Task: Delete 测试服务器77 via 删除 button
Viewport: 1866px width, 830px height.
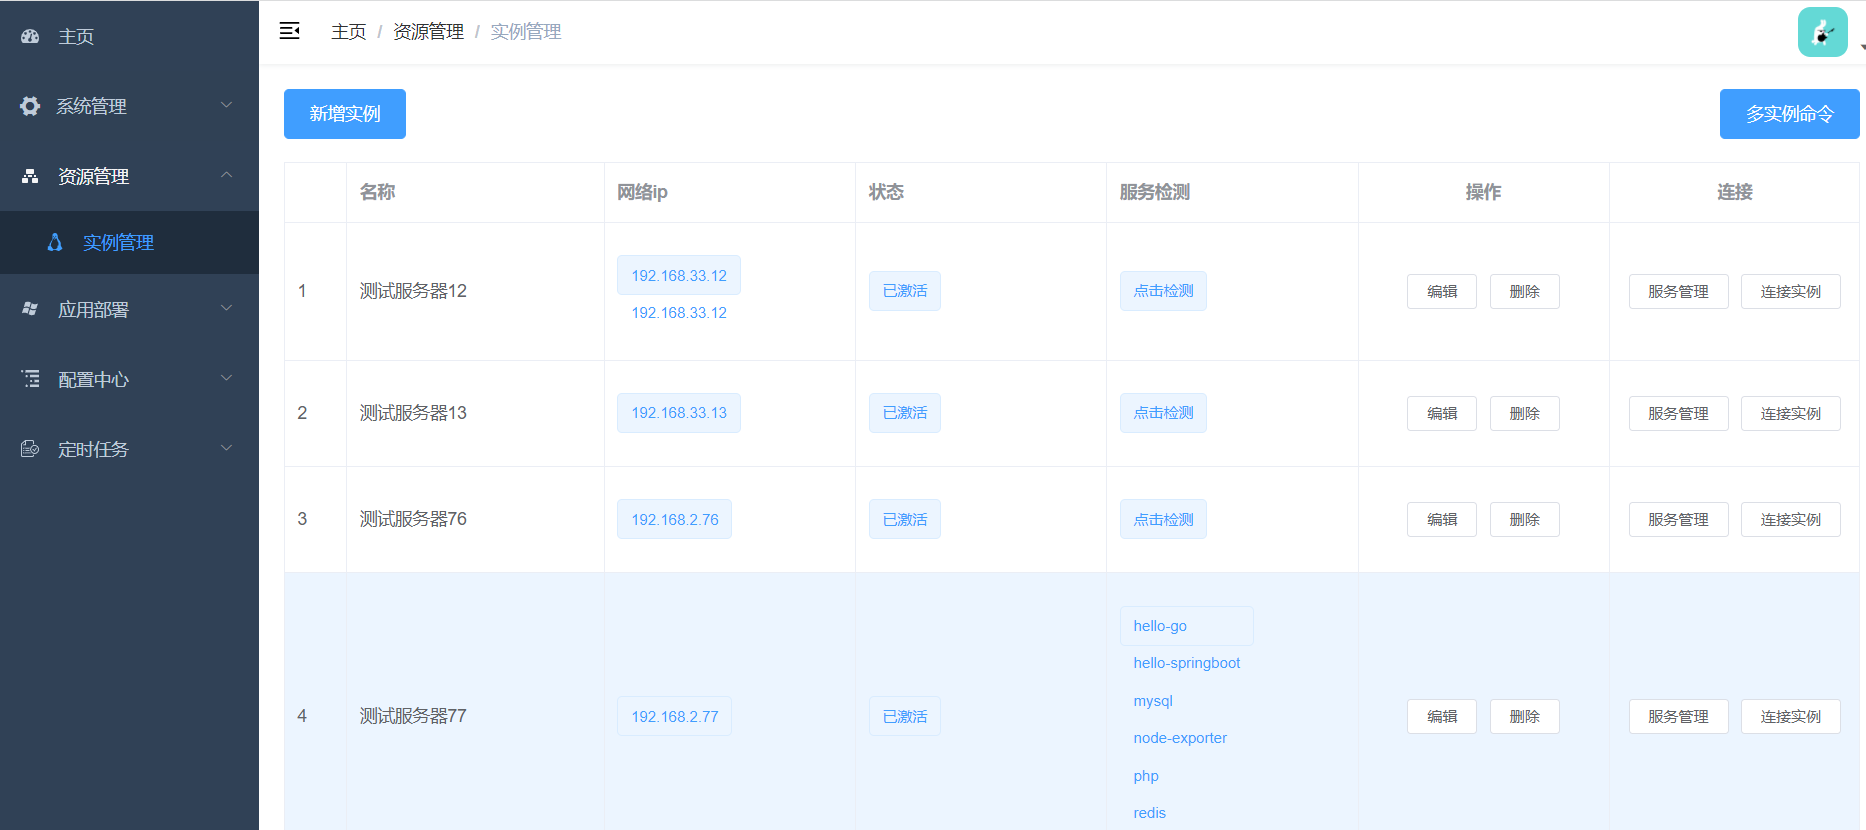Action: click(x=1524, y=717)
